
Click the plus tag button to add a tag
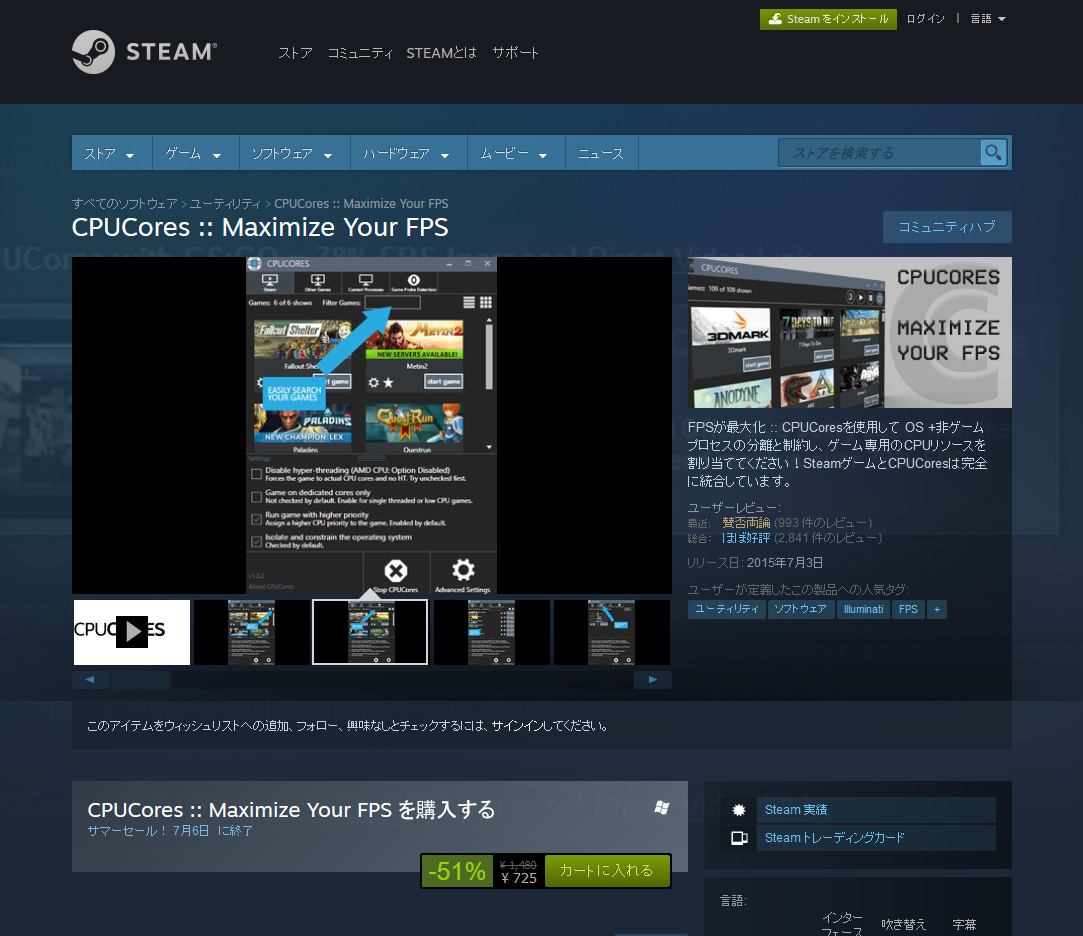(x=937, y=609)
